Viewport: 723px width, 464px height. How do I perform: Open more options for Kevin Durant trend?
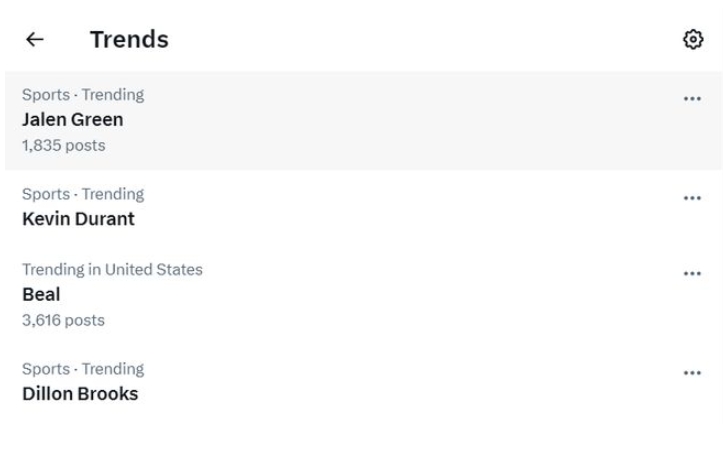(x=692, y=198)
